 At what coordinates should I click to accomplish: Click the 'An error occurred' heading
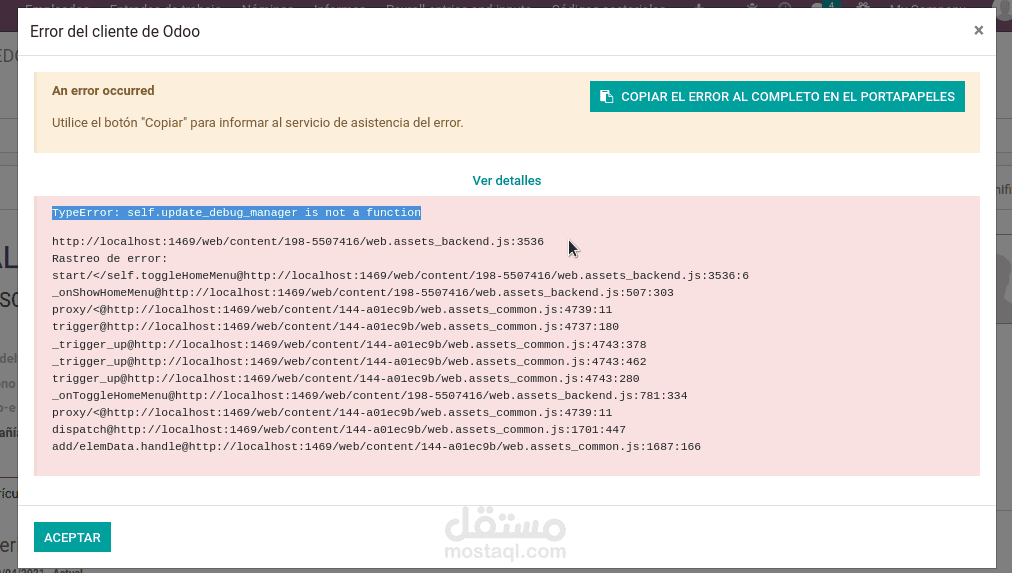point(103,90)
